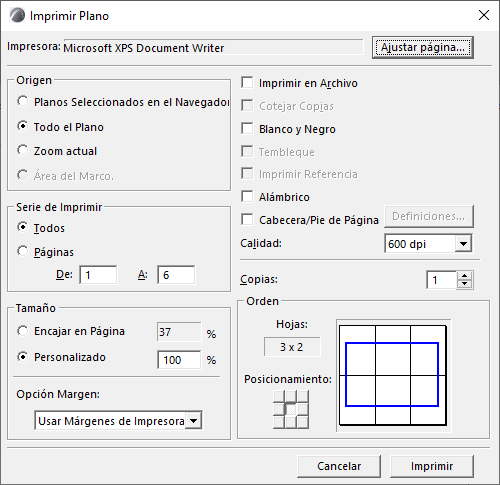Select the Páginas radio button
Viewport: 500px width, 485px height.
22,251
